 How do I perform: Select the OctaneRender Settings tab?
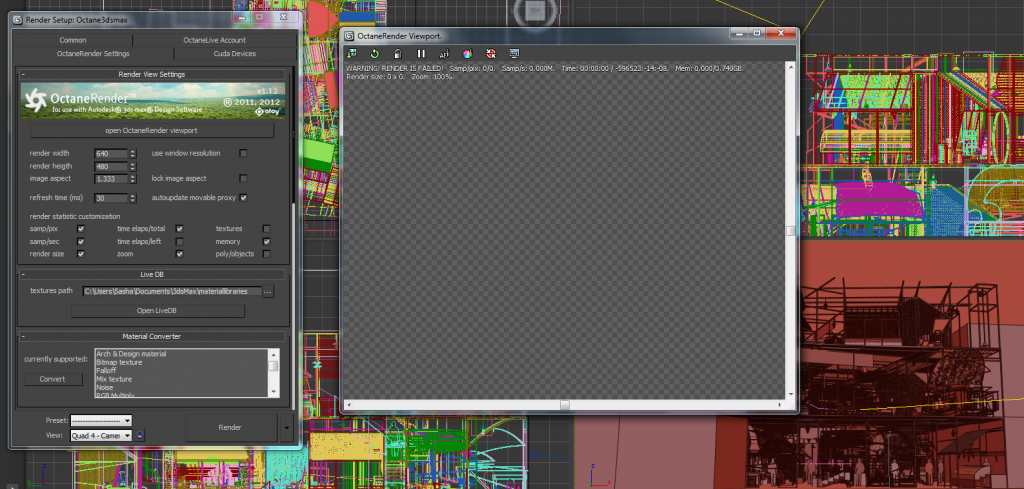(93, 54)
